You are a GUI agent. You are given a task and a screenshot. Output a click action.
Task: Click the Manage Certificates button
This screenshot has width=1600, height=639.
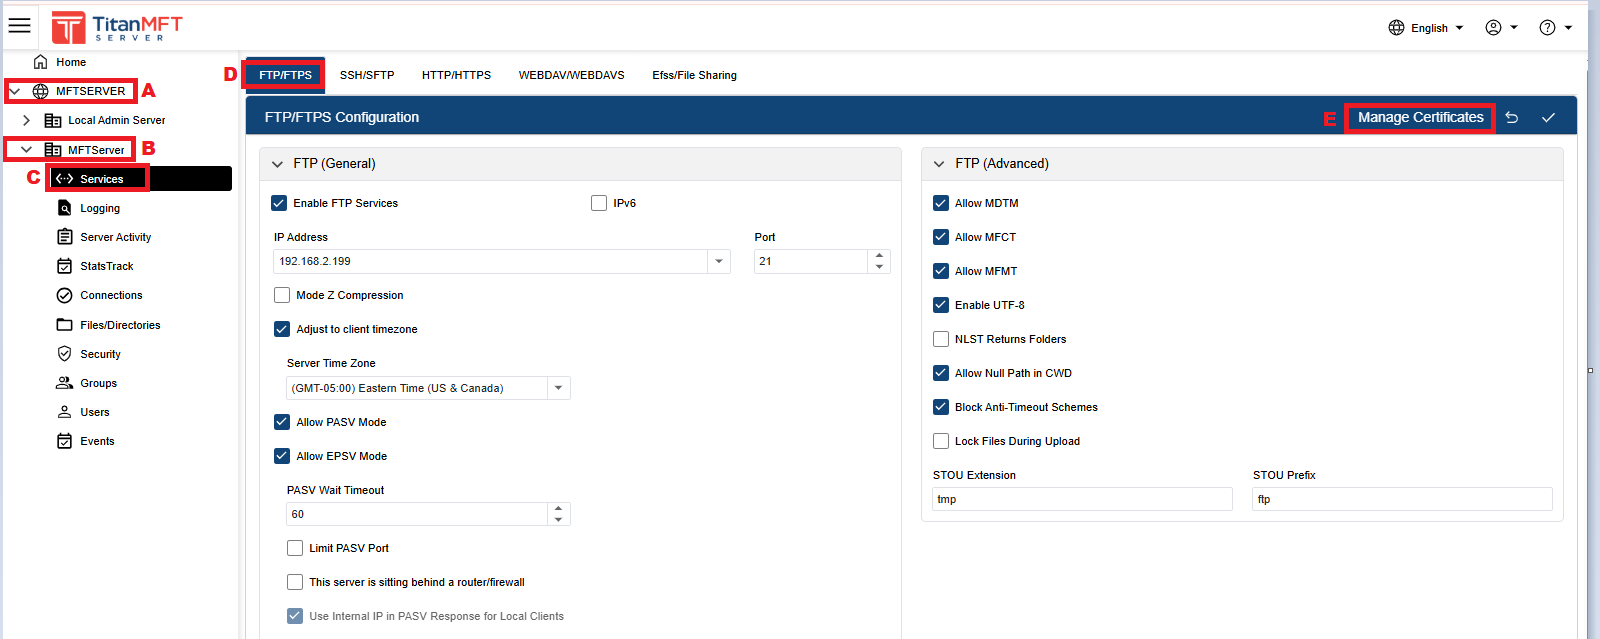pyautogui.click(x=1420, y=118)
